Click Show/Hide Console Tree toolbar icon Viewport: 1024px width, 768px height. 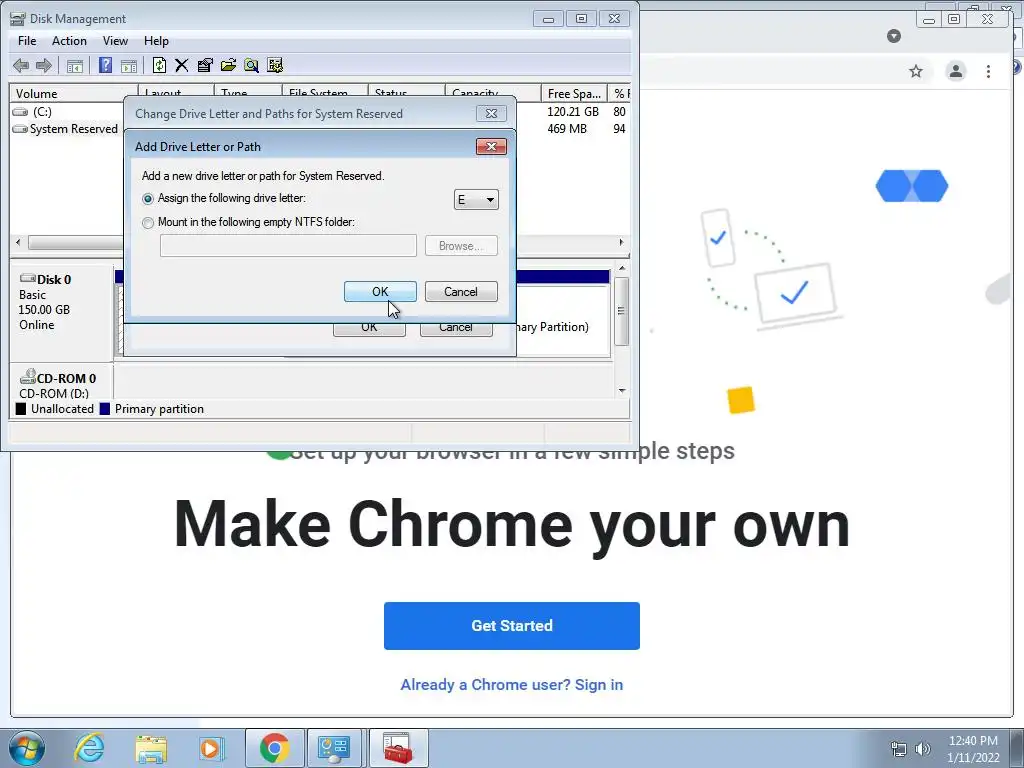(75, 65)
